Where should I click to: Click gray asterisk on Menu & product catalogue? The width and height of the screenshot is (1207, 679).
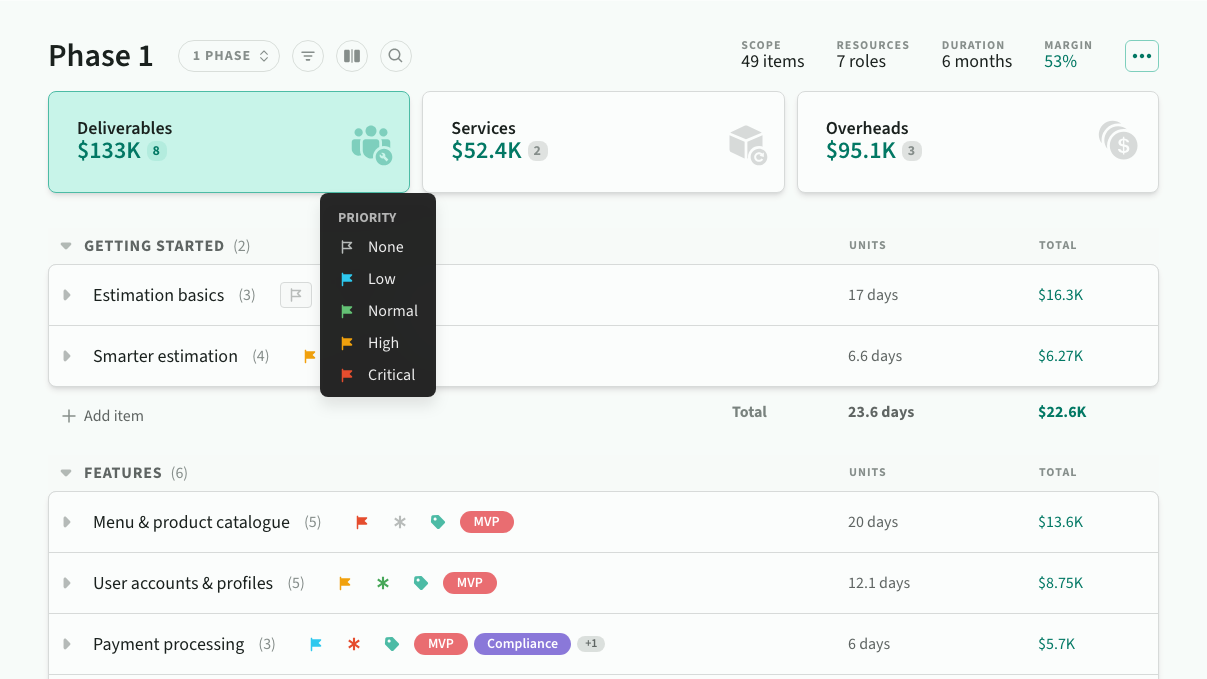tap(400, 522)
